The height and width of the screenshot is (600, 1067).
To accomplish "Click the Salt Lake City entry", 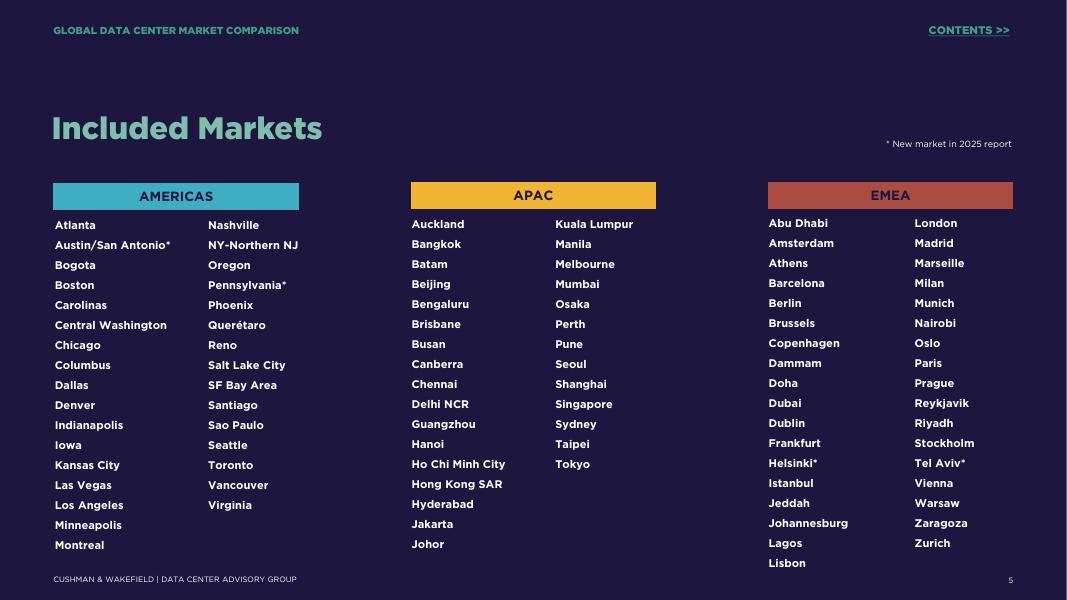I will point(247,365).
